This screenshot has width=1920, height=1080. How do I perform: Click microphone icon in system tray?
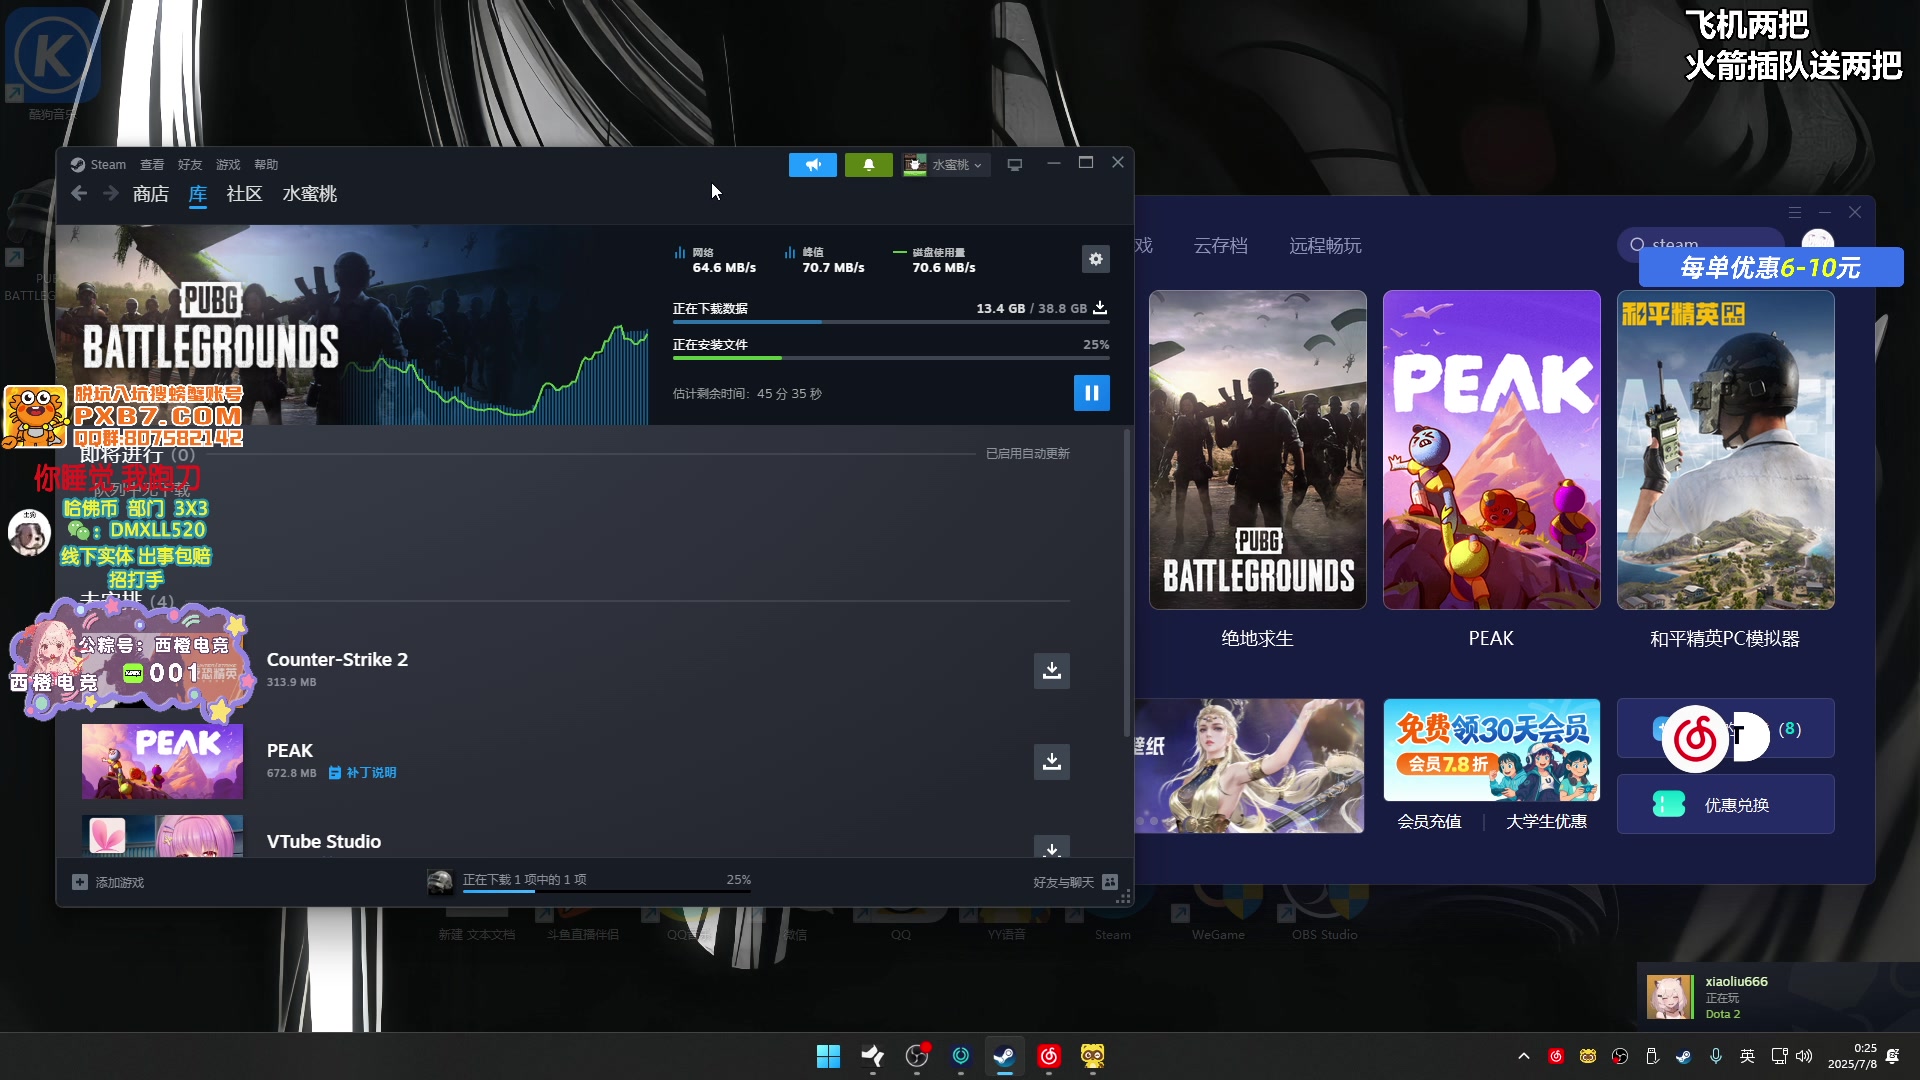[x=1716, y=1056]
